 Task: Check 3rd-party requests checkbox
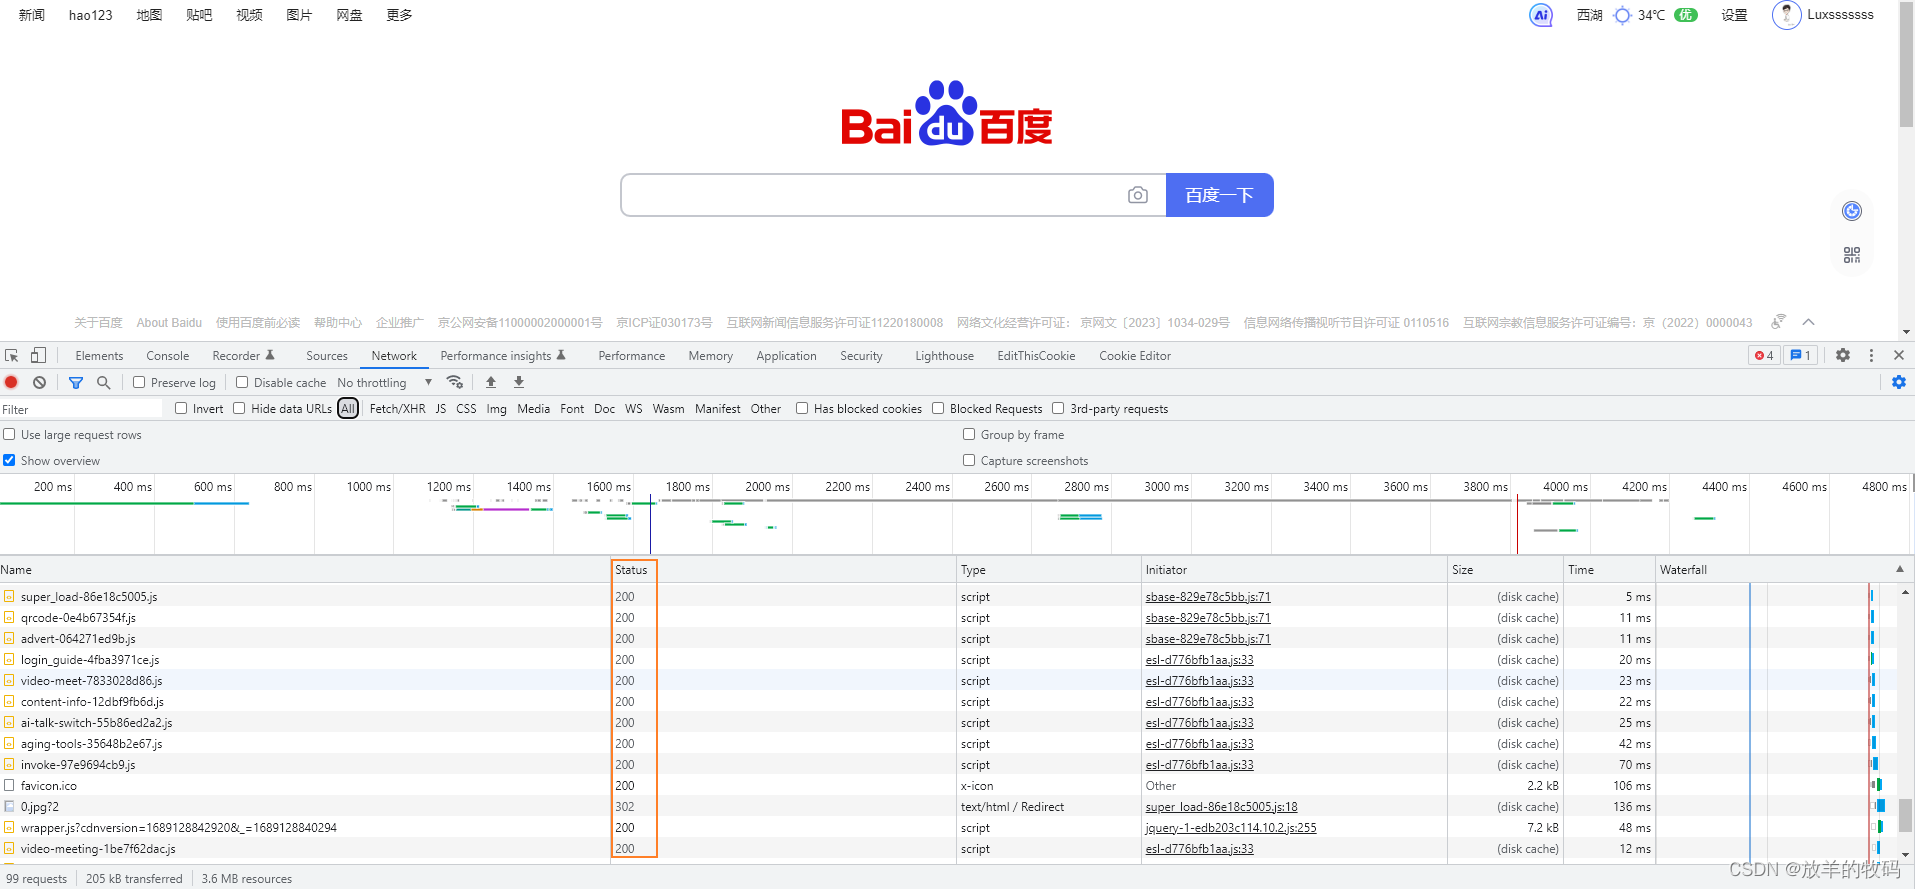click(1058, 408)
